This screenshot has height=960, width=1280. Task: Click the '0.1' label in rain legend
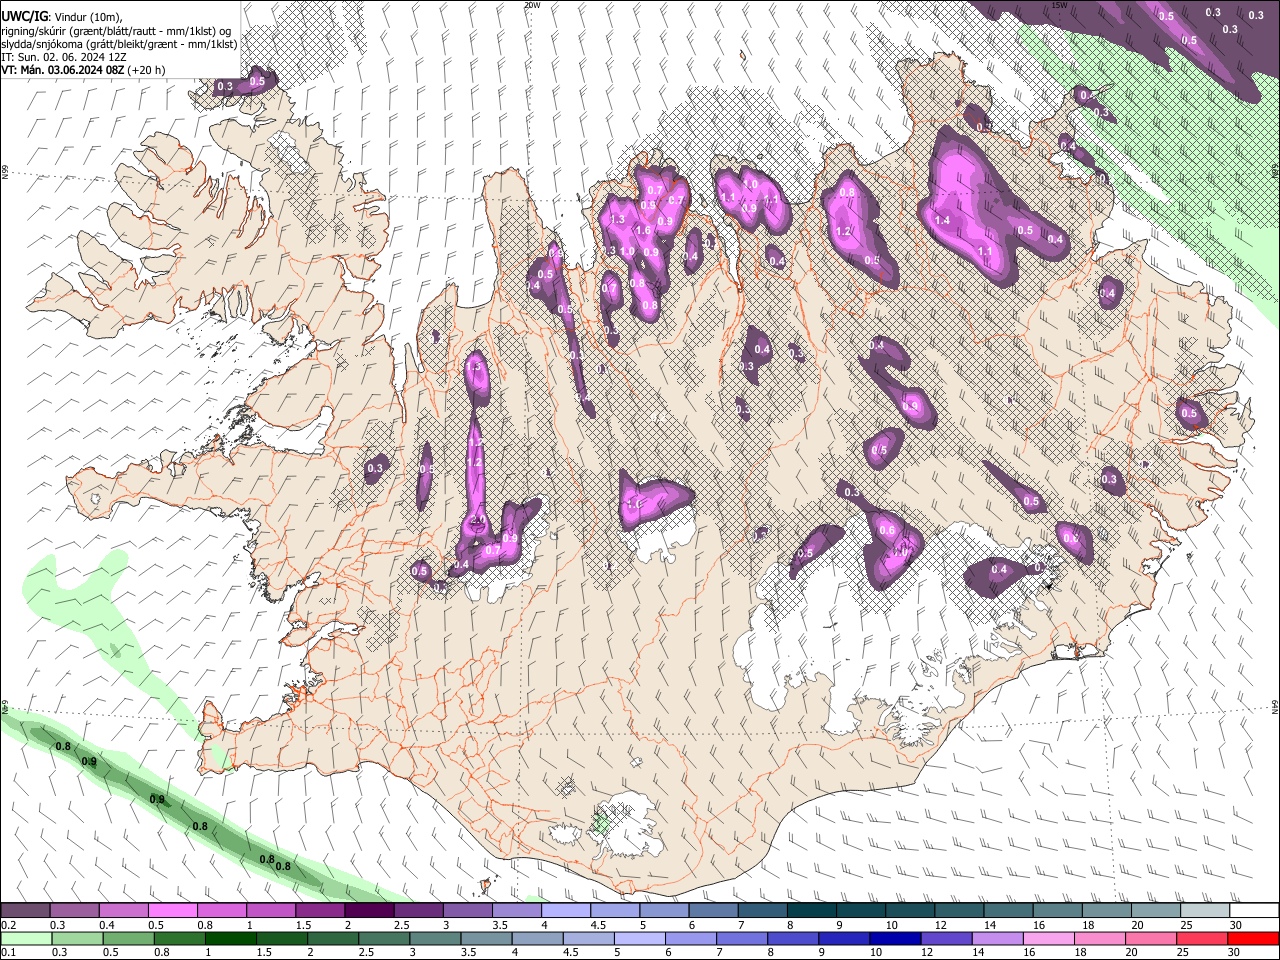tap(8, 953)
